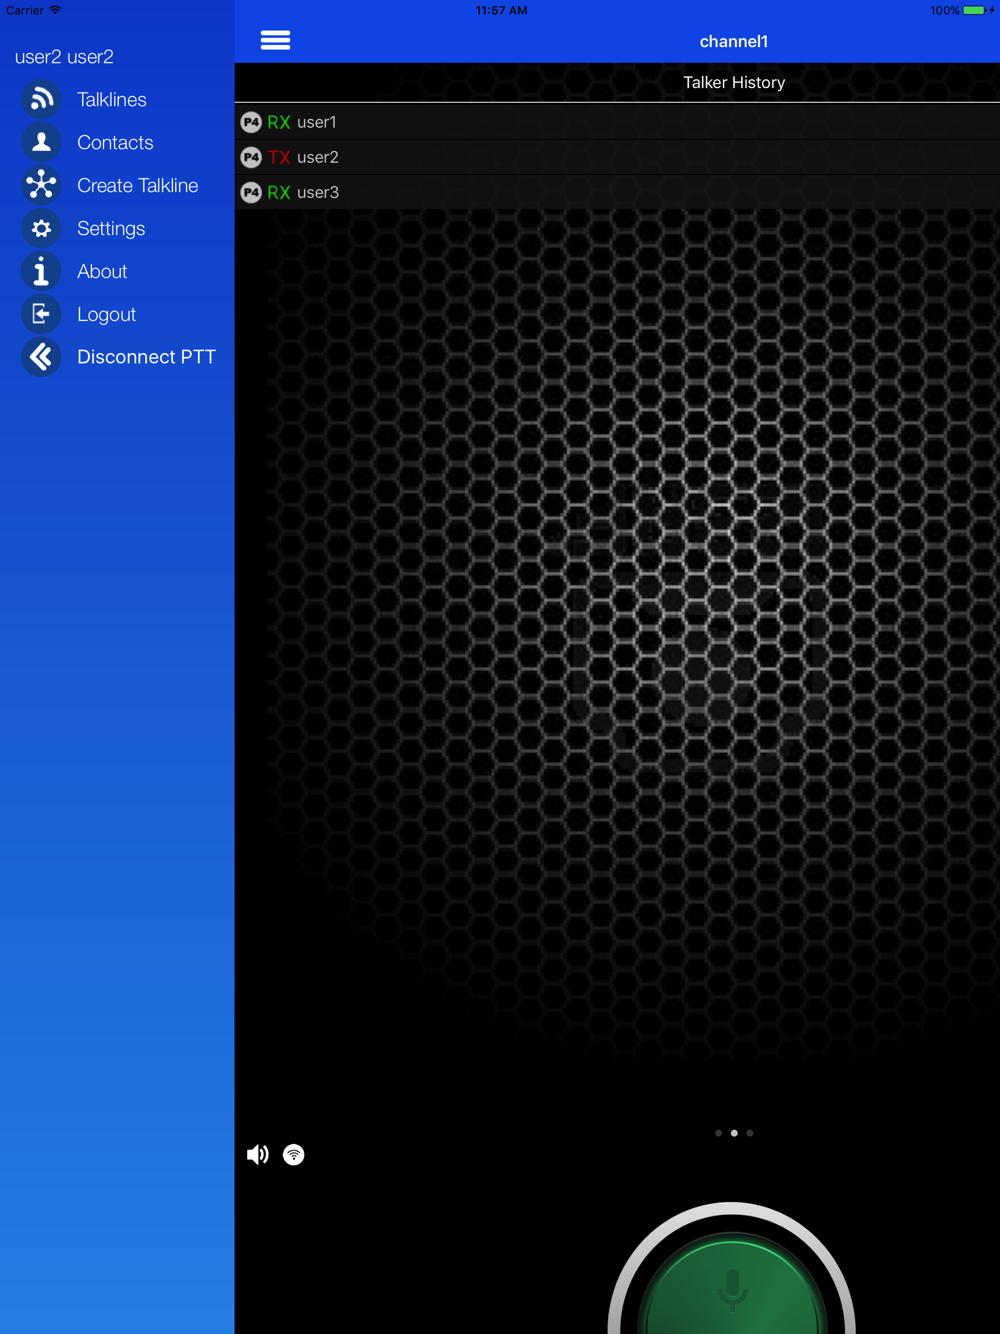Screen dimensions: 1000x1334
Task: Open the Settings gear icon
Action: [x=41, y=228]
